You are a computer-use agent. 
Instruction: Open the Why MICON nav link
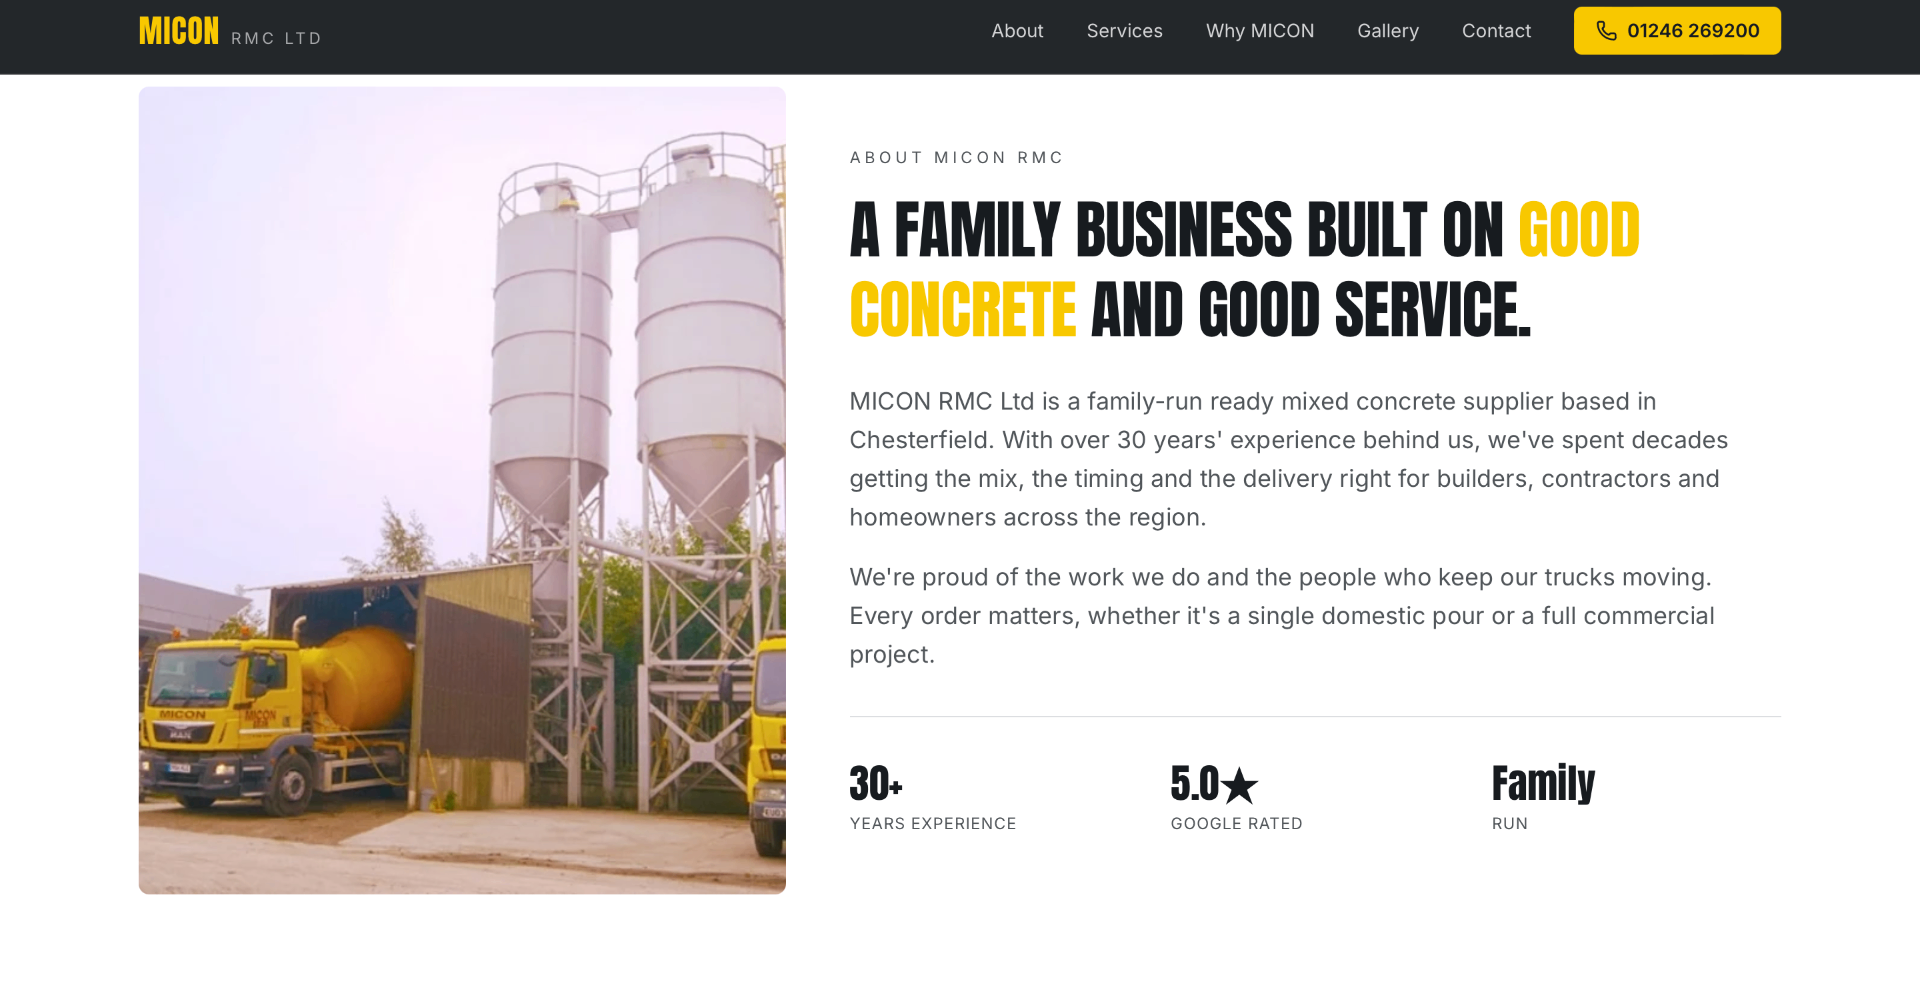[x=1260, y=31]
